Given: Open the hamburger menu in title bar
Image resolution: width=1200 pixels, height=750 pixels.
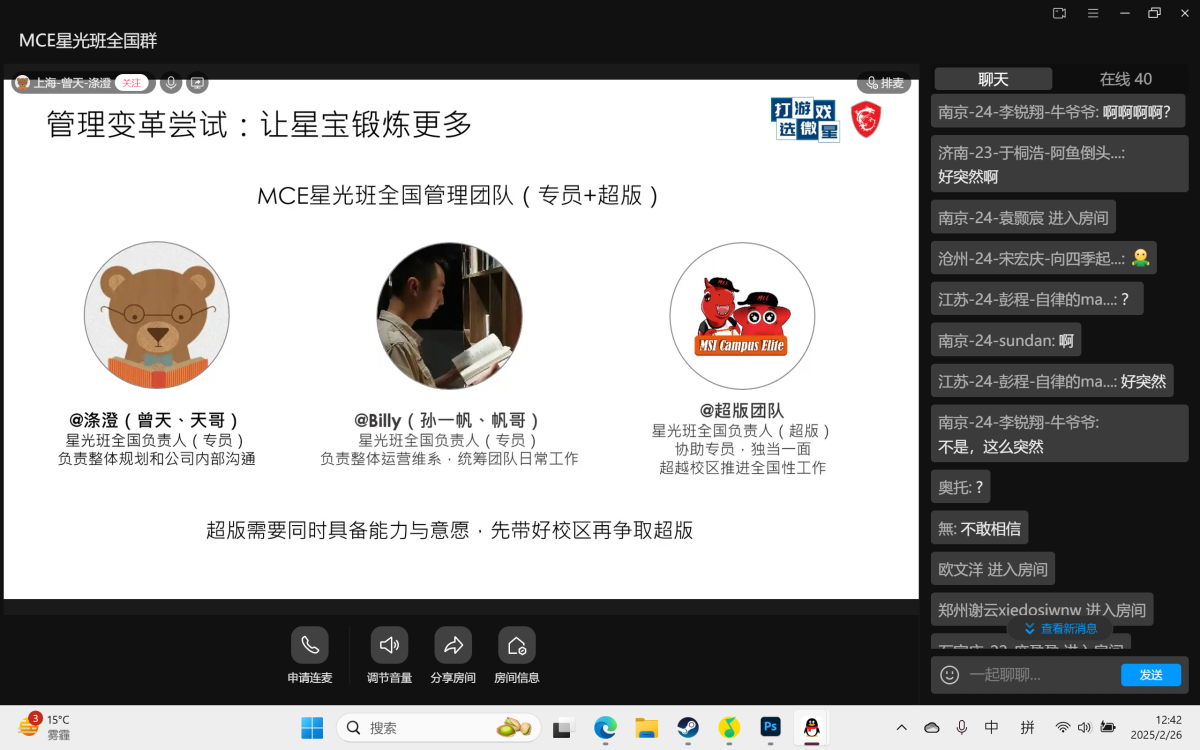Looking at the screenshot, I should (1093, 13).
